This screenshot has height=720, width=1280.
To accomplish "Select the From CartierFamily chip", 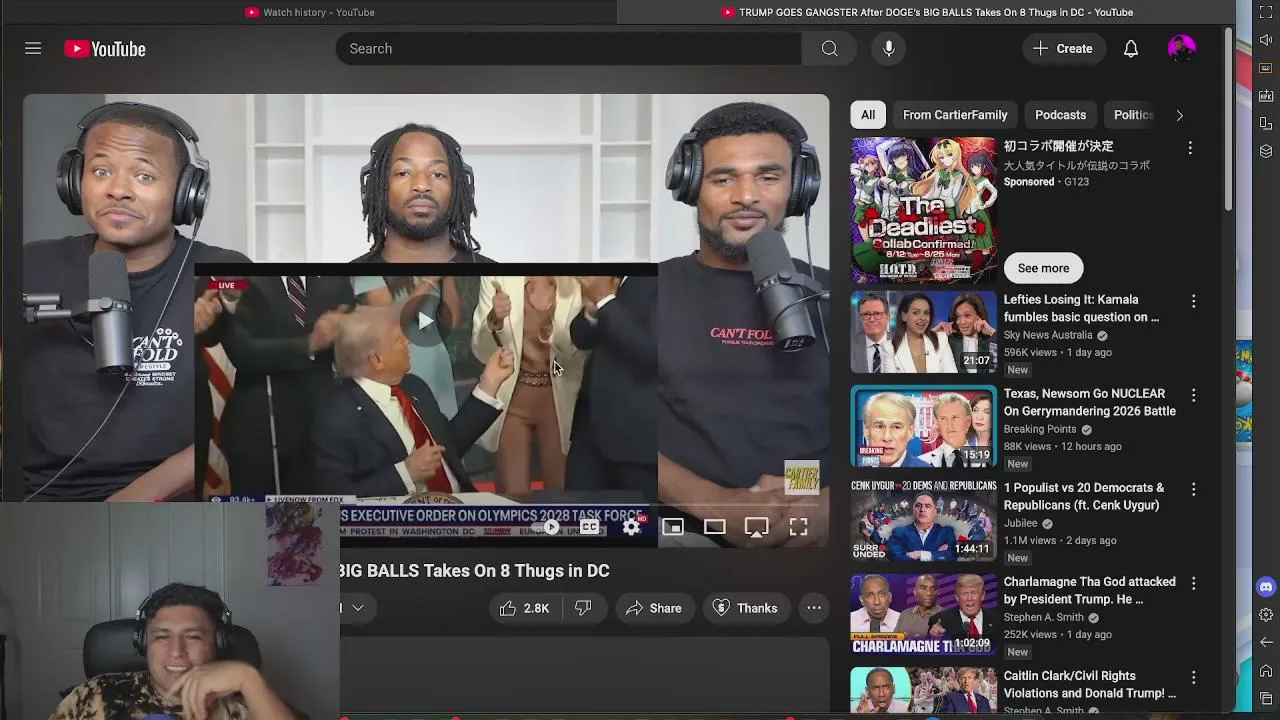I will (x=955, y=115).
